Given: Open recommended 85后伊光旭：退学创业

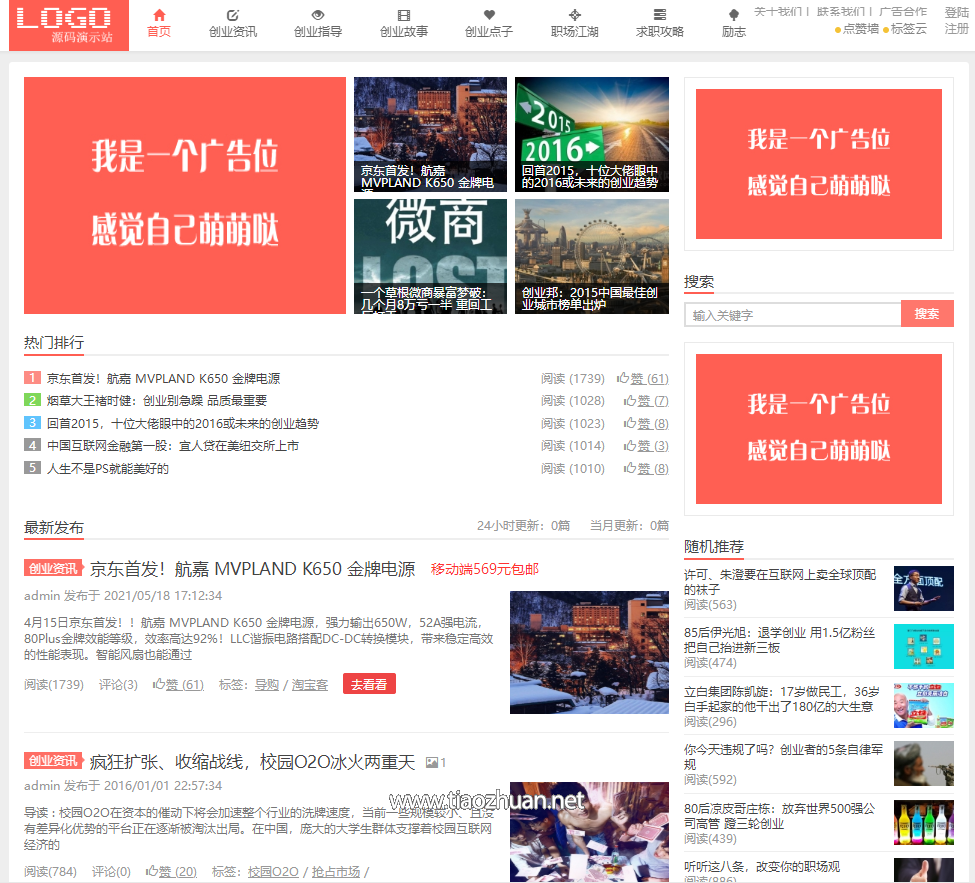Looking at the screenshot, I should pyautogui.click(x=780, y=640).
